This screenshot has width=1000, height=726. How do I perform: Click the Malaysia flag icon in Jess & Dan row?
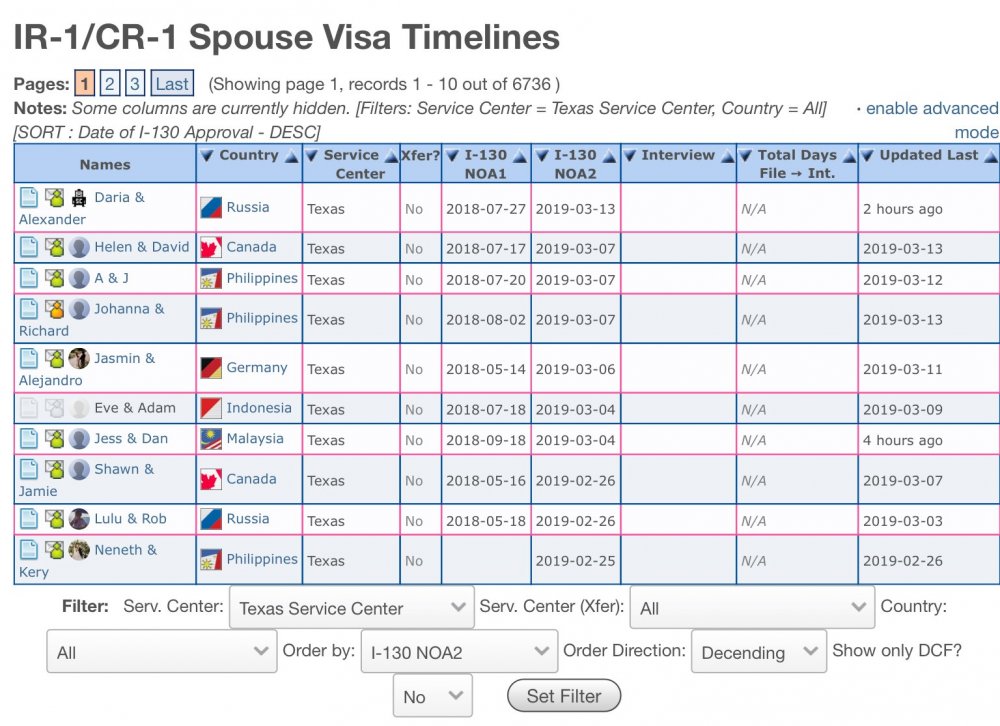click(211, 440)
